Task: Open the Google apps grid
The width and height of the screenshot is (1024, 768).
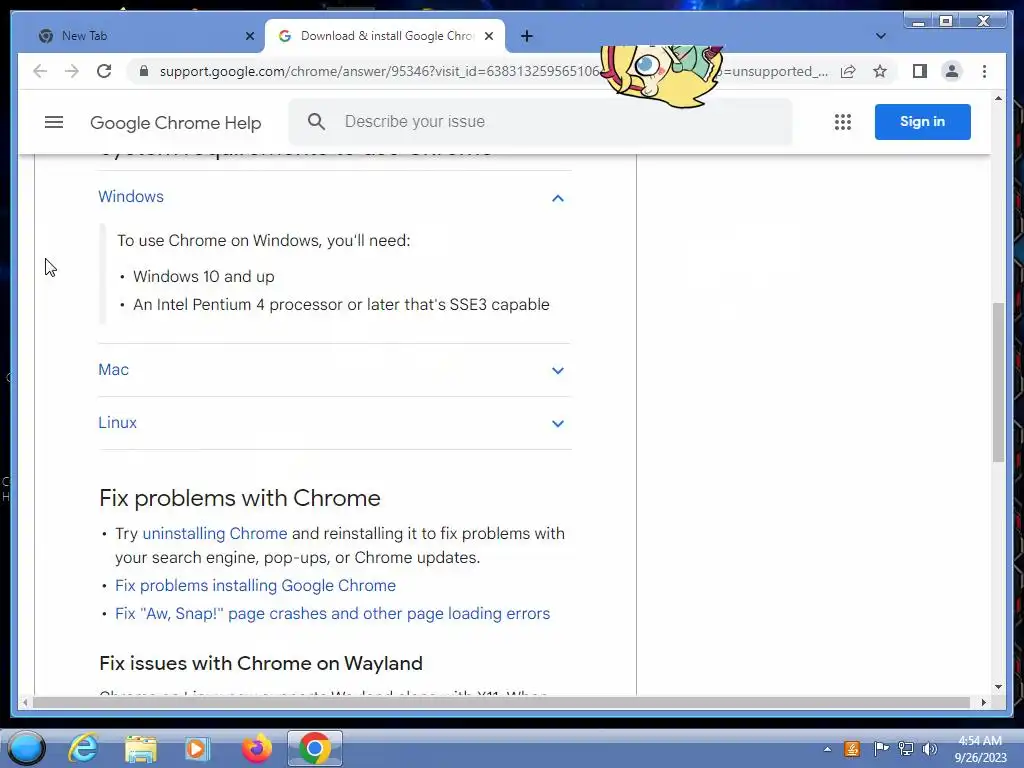Action: pos(842,122)
